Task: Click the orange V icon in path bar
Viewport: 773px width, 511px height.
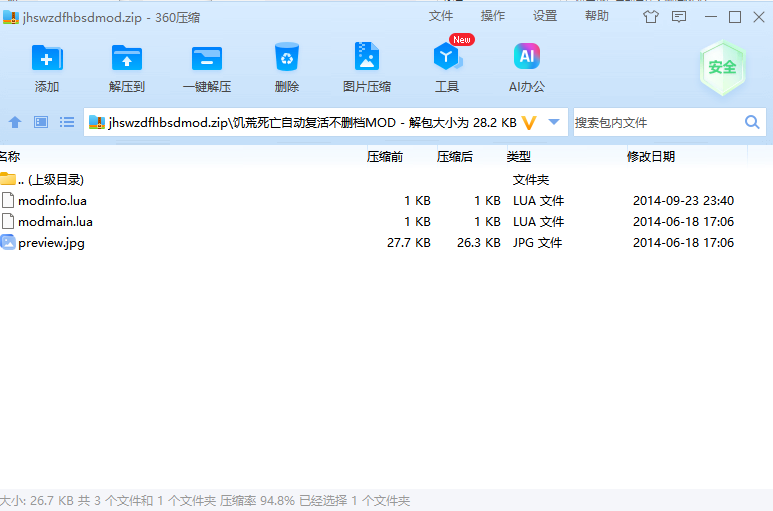Action: pos(528,123)
